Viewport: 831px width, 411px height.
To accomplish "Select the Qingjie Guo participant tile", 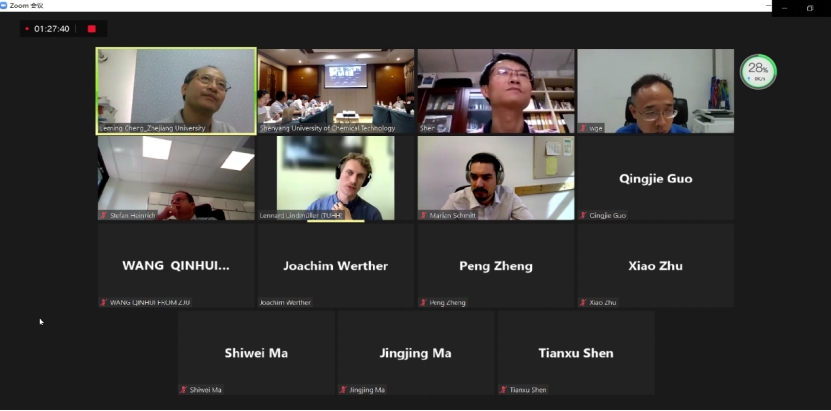I will click(x=656, y=178).
